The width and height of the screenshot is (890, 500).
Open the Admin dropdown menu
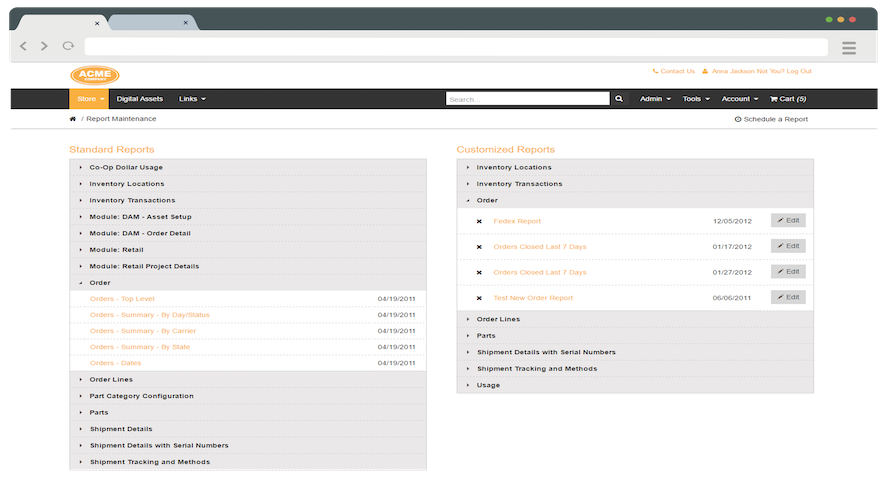[656, 99]
